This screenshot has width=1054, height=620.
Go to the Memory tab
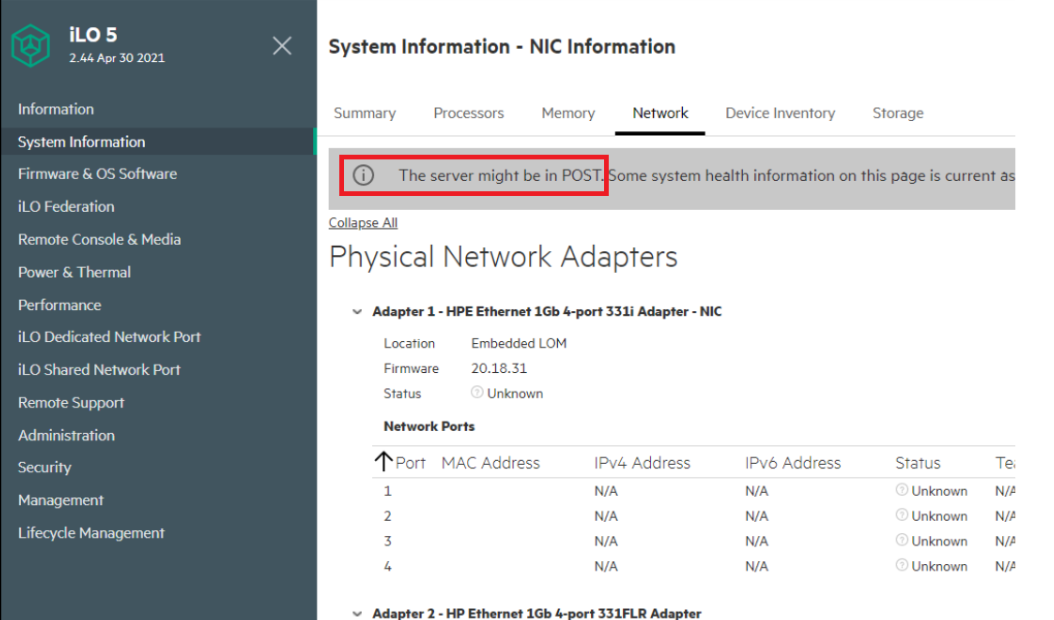(x=568, y=113)
